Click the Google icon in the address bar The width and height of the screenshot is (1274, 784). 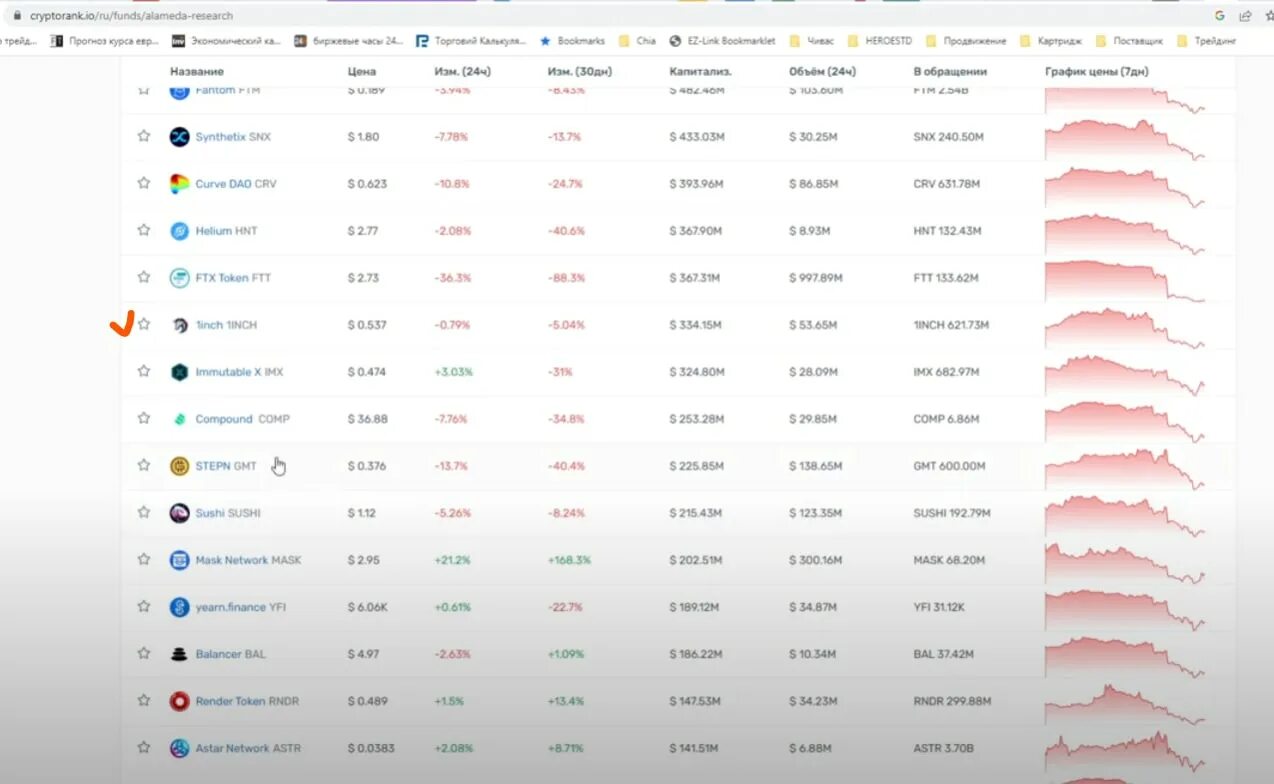pyautogui.click(x=1219, y=16)
